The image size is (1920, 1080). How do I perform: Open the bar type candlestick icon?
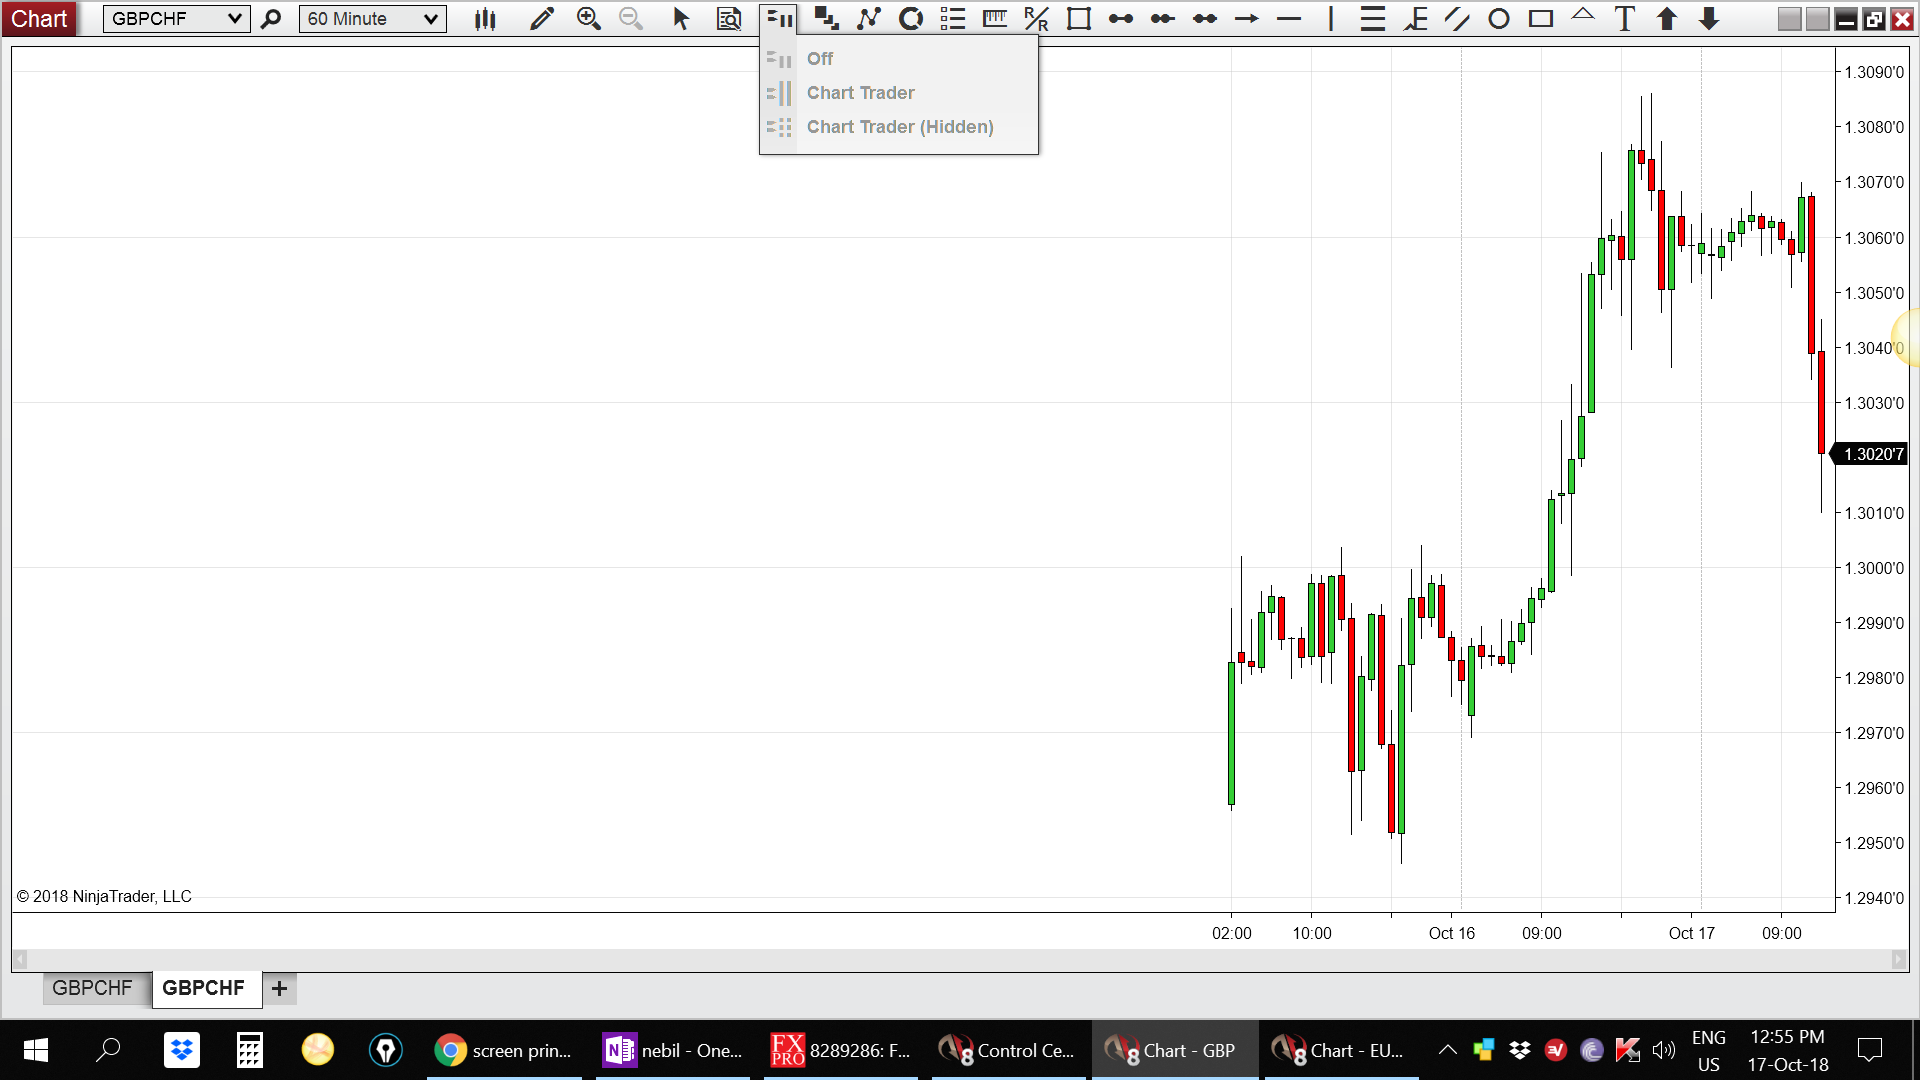pyautogui.click(x=485, y=19)
